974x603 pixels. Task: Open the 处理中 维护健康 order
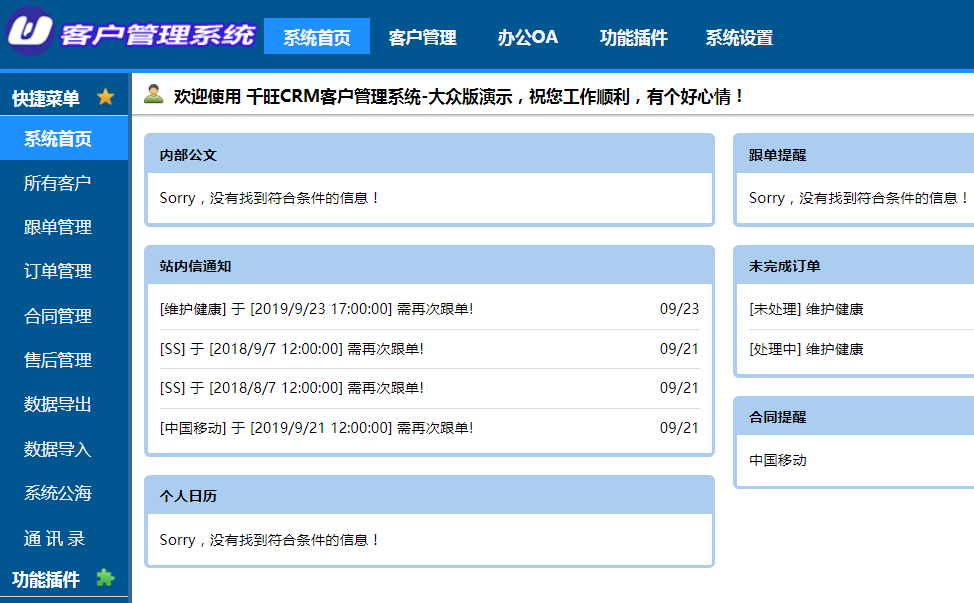point(806,349)
